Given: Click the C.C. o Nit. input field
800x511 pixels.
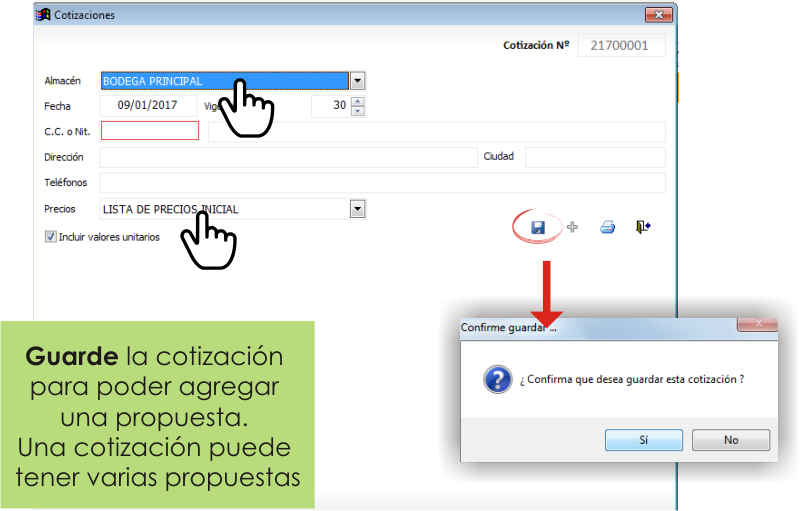Looking at the screenshot, I should tap(150, 131).
